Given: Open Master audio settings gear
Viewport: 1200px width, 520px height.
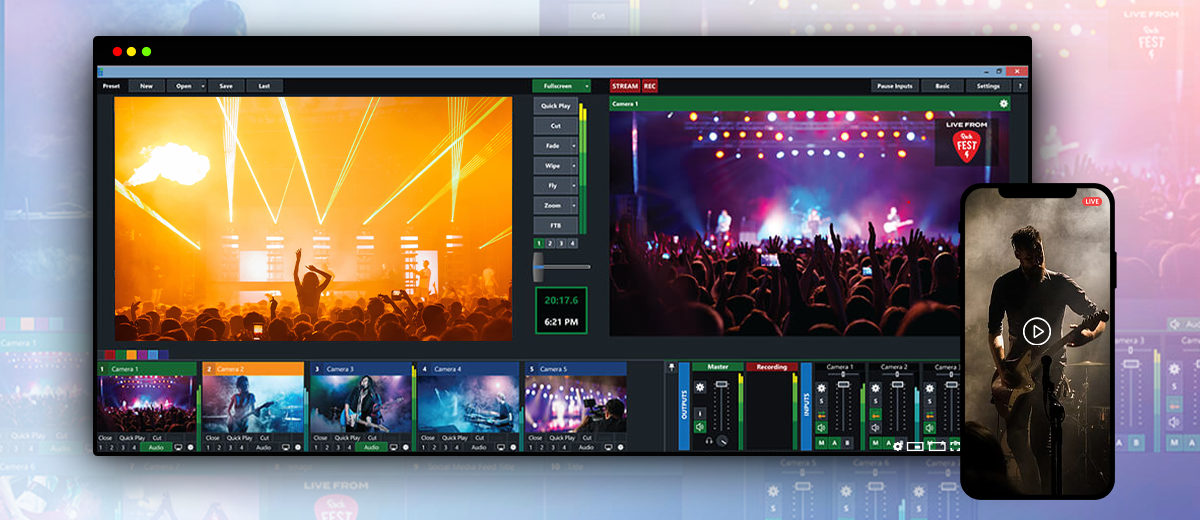Looking at the screenshot, I should pyautogui.click(x=700, y=387).
